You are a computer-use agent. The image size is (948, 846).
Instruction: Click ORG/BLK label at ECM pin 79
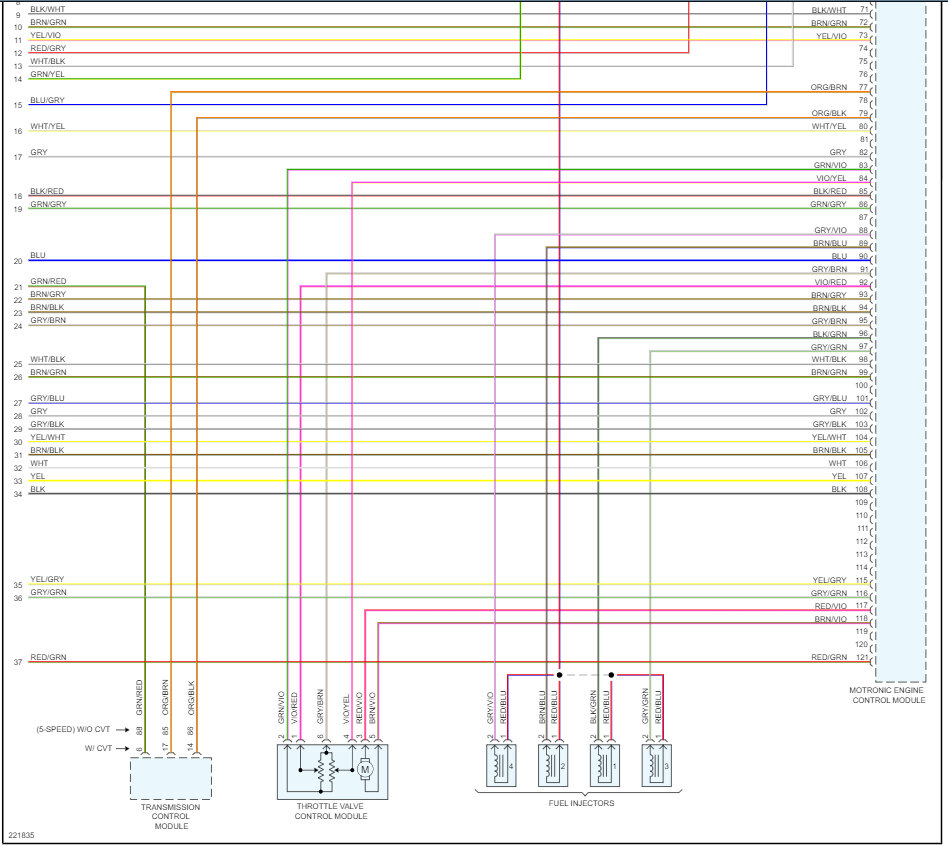pos(829,113)
